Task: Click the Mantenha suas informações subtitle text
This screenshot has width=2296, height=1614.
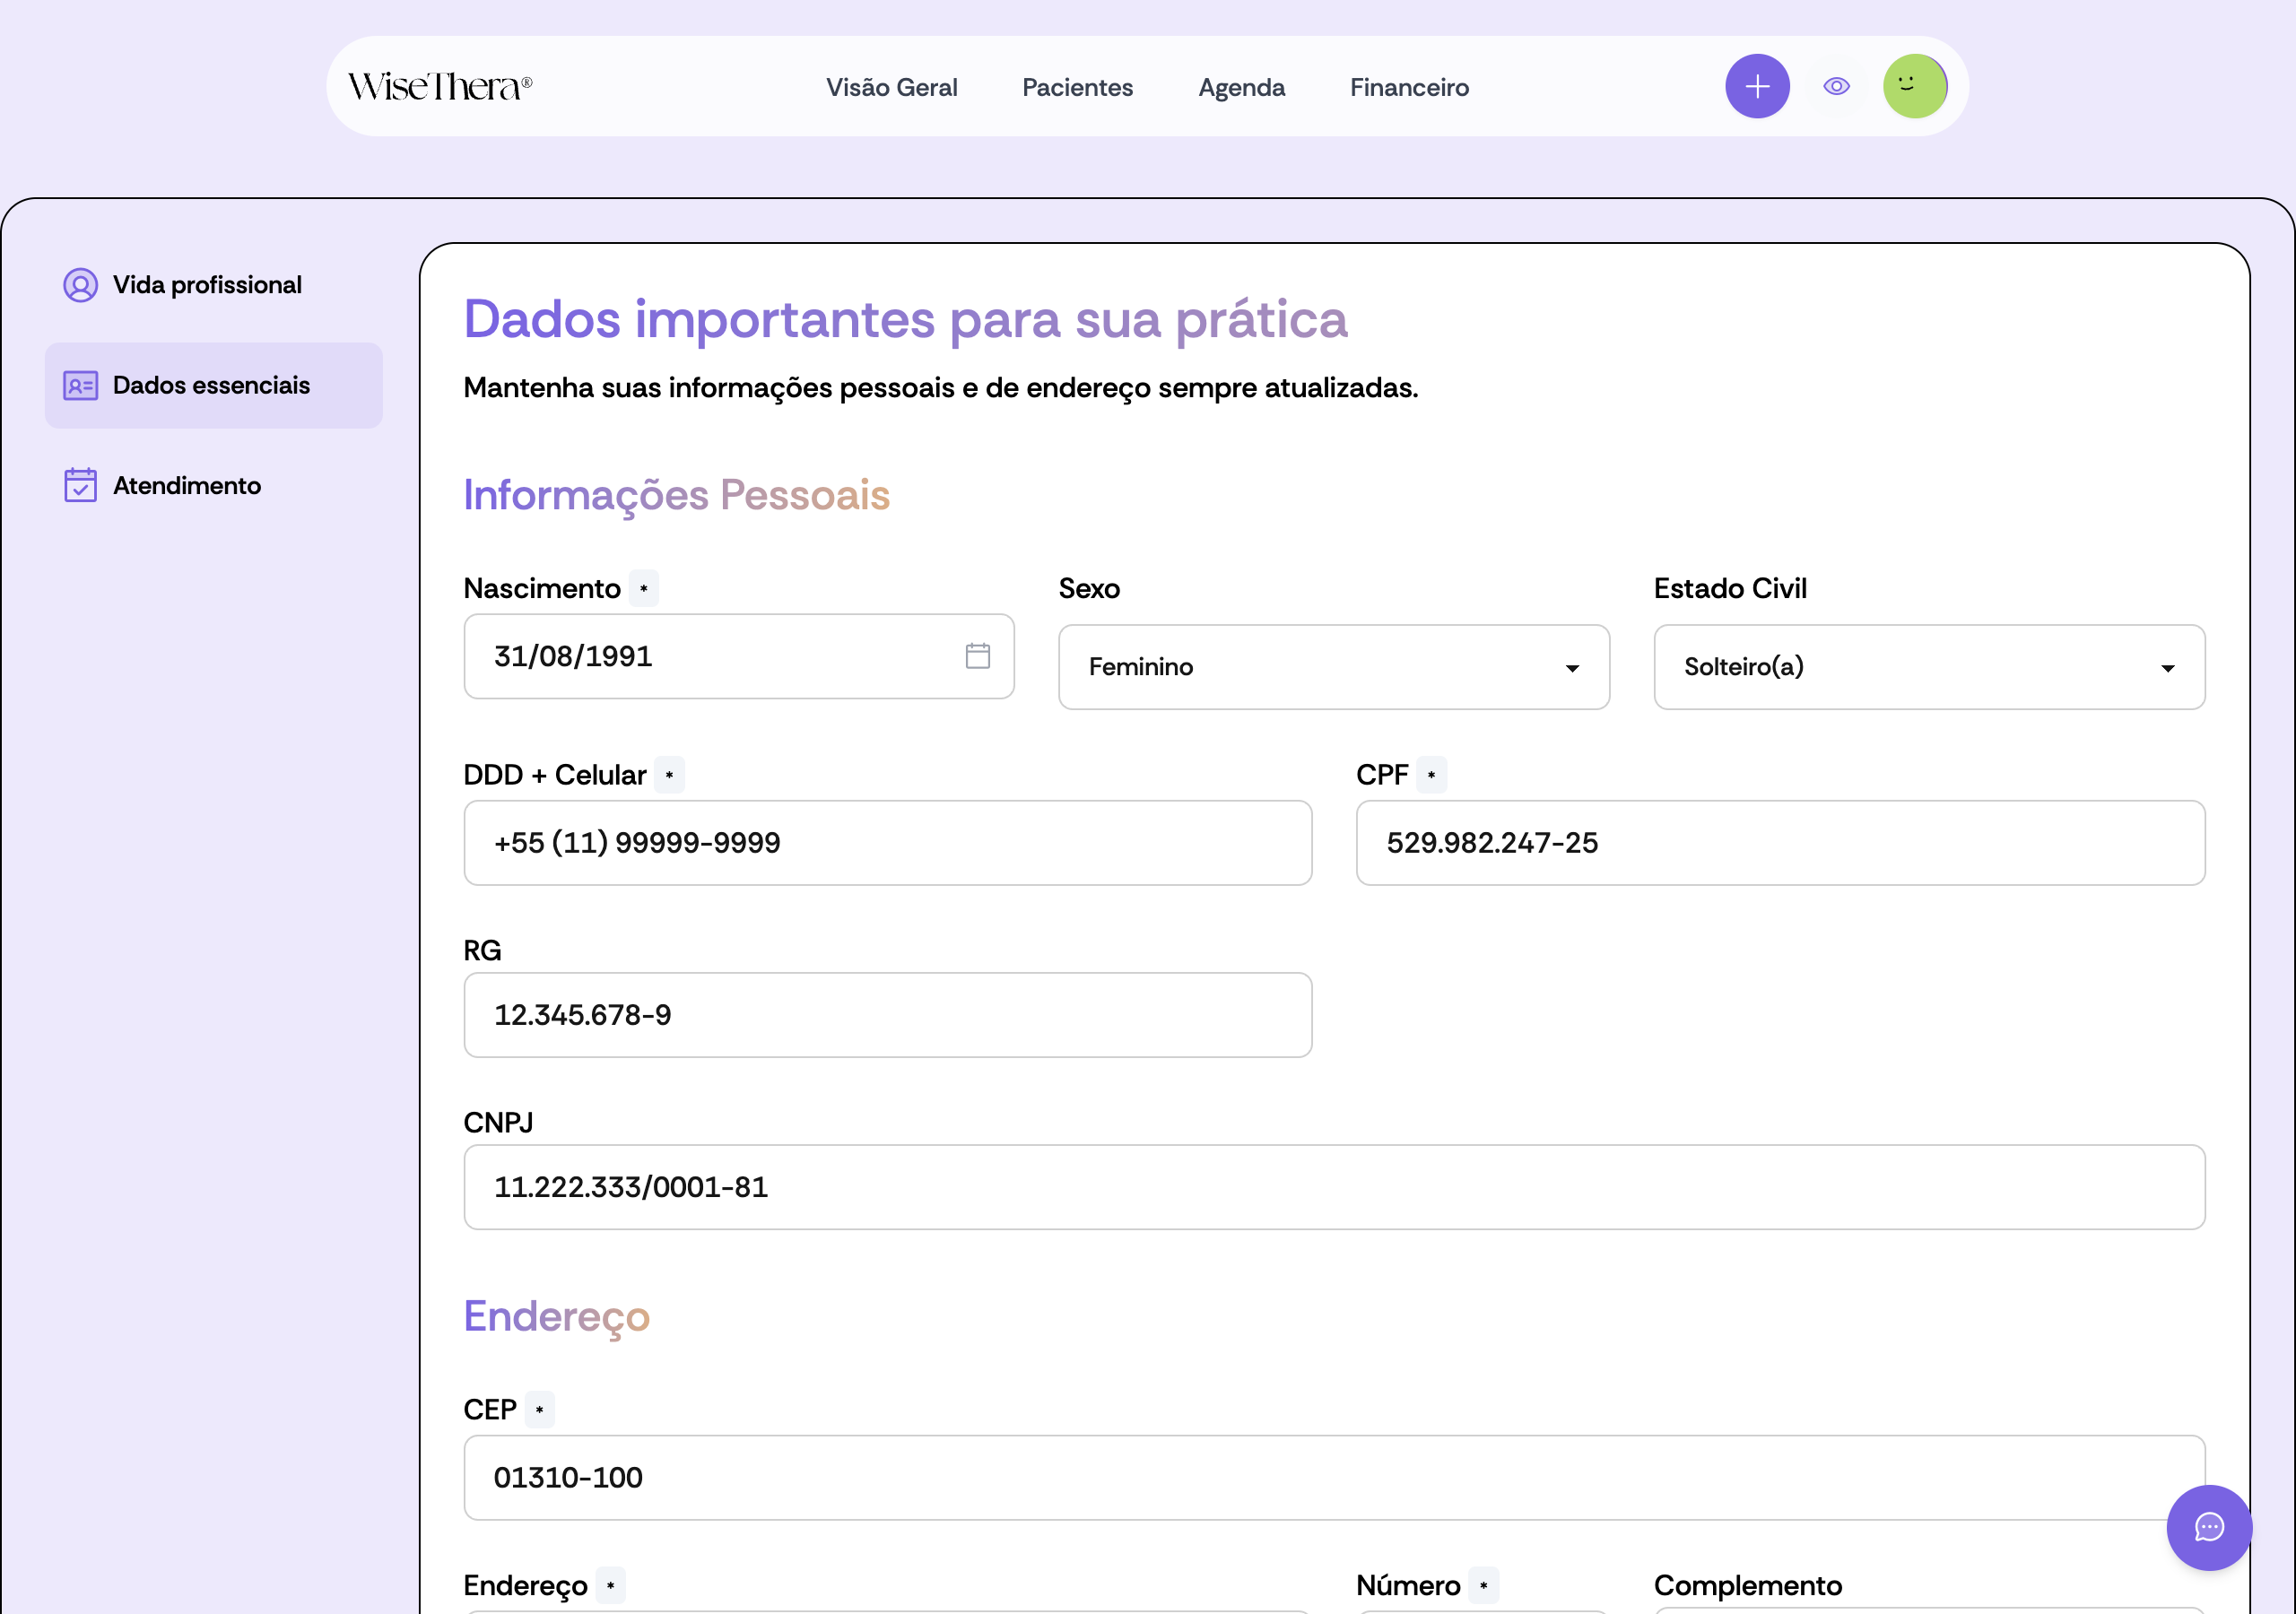Action: 940,387
